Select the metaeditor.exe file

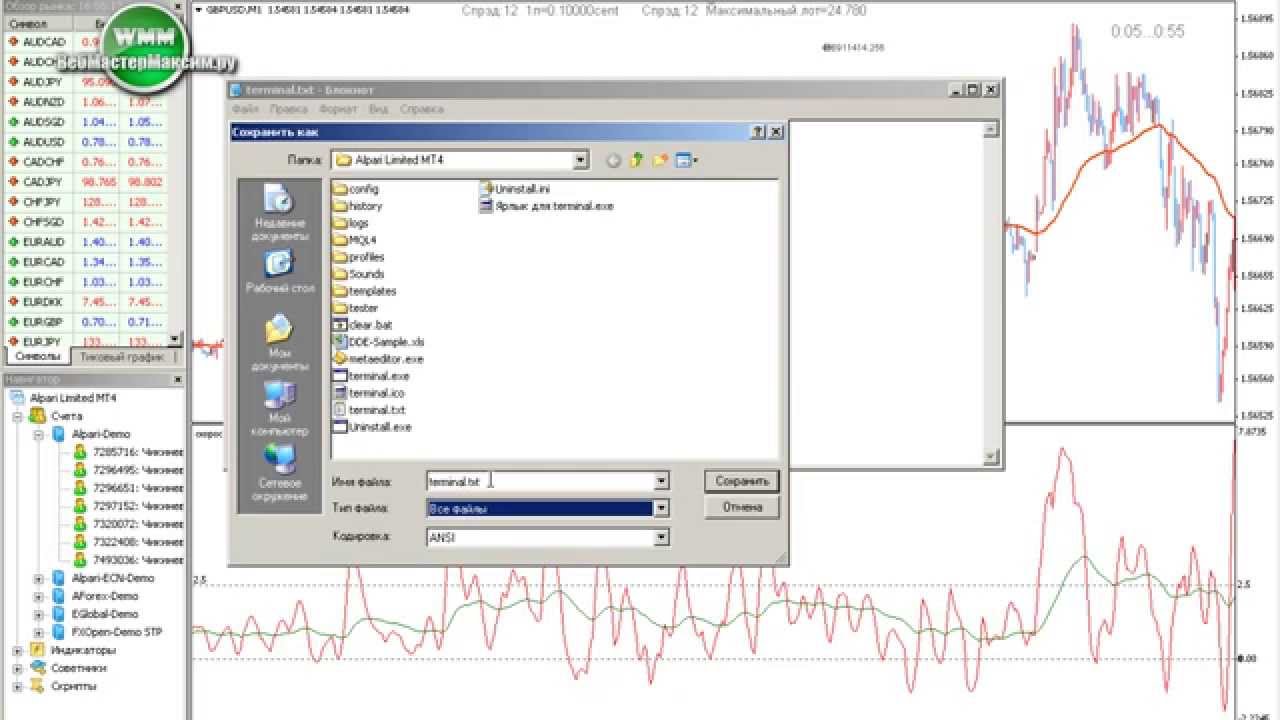pyautogui.click(x=377, y=359)
